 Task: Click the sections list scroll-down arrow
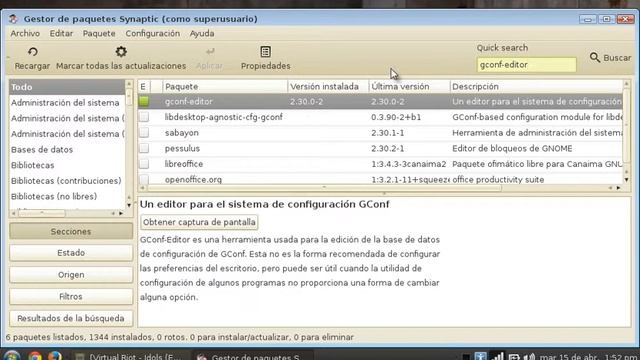129,205
